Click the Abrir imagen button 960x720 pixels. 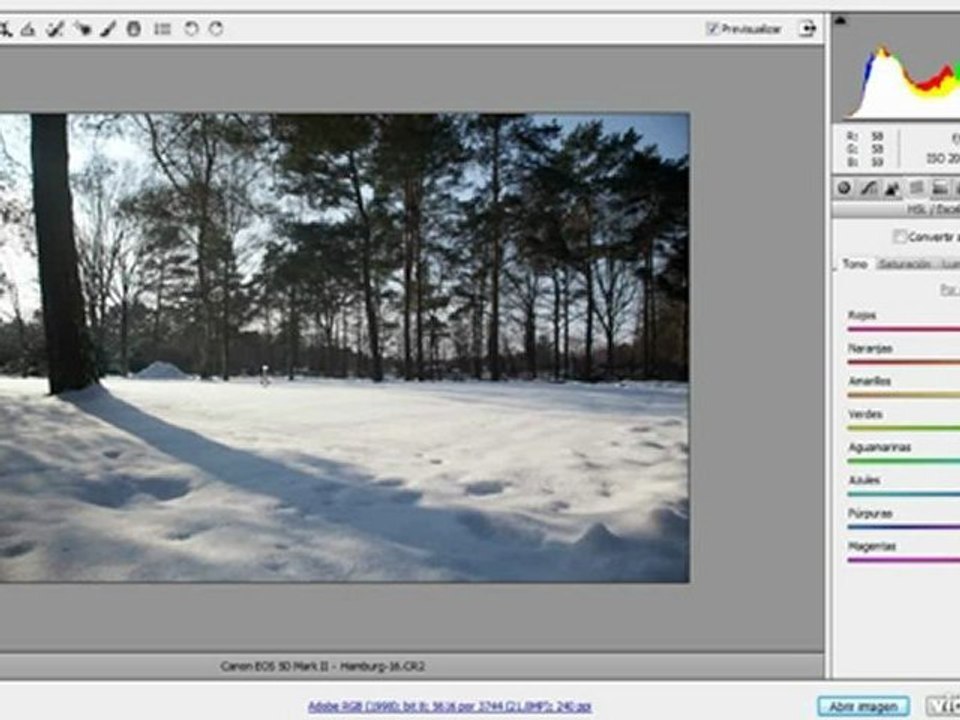pos(863,707)
